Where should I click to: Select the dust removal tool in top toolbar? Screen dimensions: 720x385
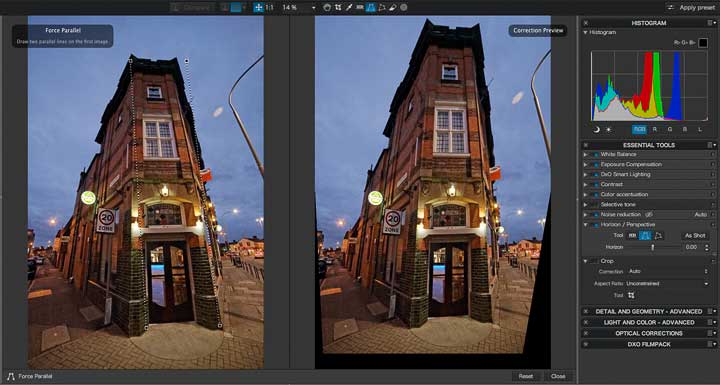point(393,7)
